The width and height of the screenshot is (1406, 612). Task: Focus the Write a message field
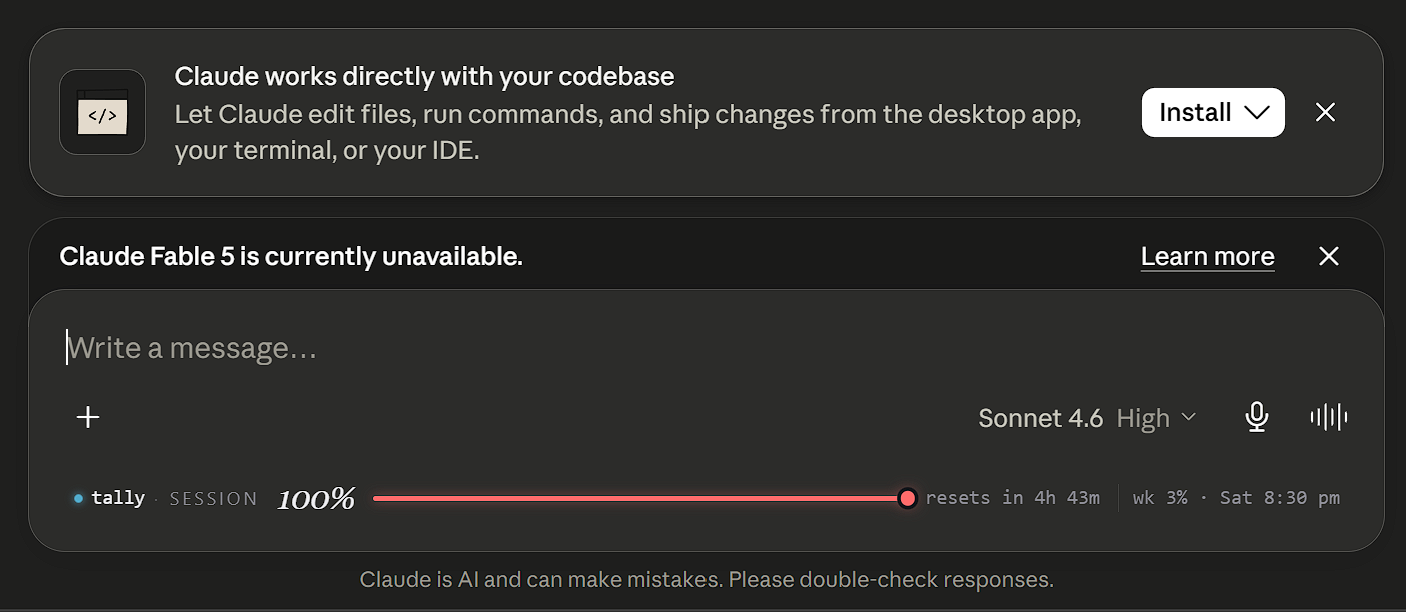tap(706, 348)
